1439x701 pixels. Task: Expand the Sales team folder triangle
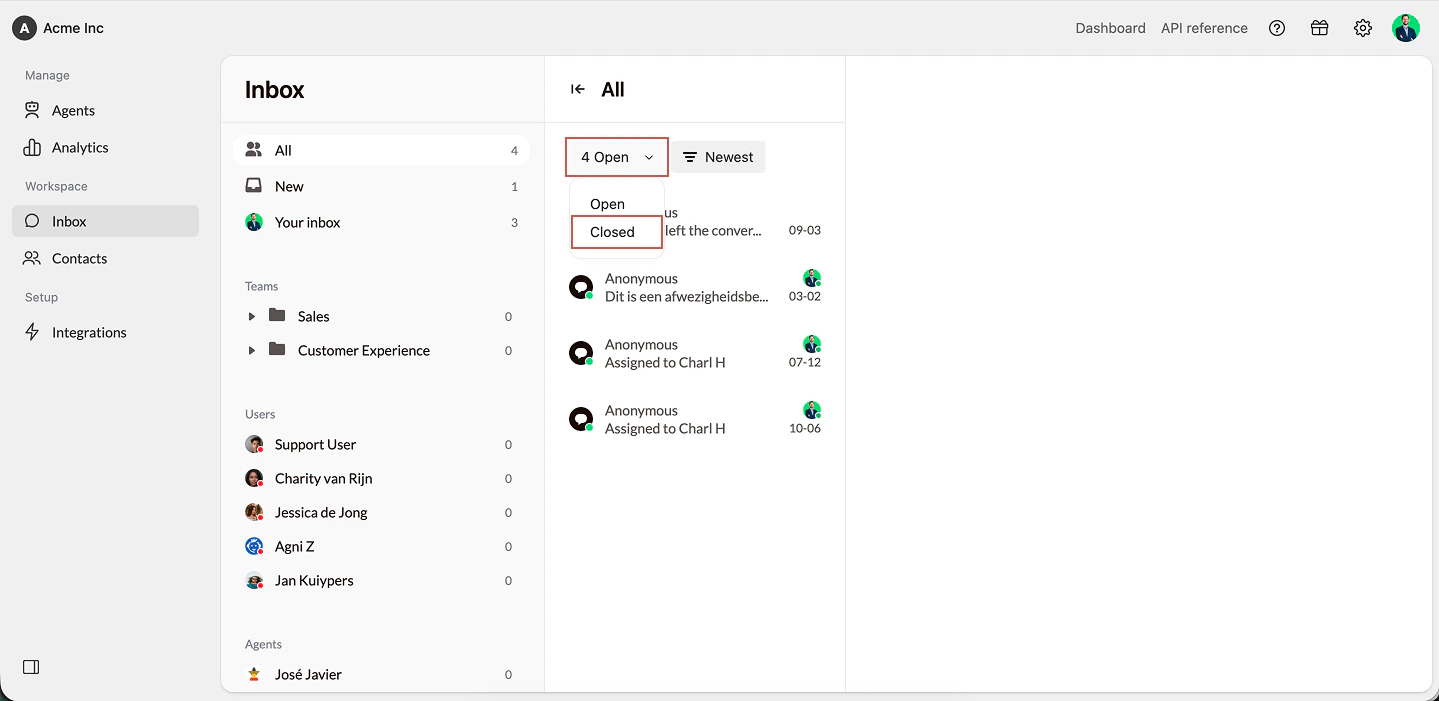tap(252, 316)
